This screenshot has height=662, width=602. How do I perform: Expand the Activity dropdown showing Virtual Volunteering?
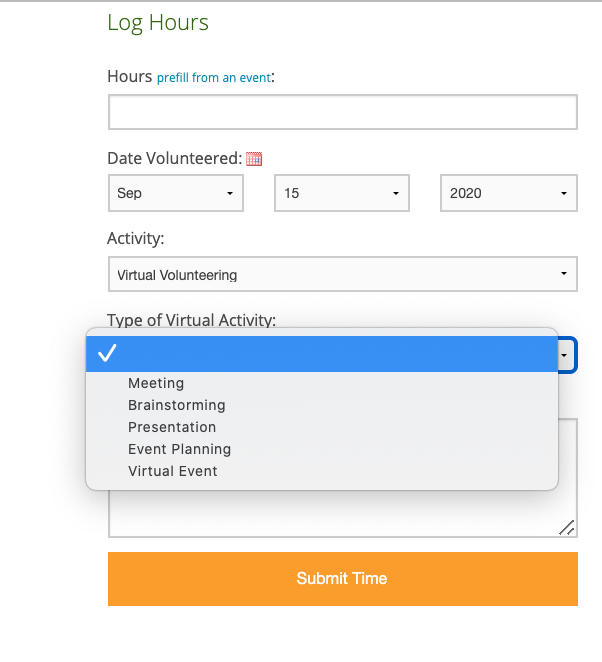[x=342, y=274]
